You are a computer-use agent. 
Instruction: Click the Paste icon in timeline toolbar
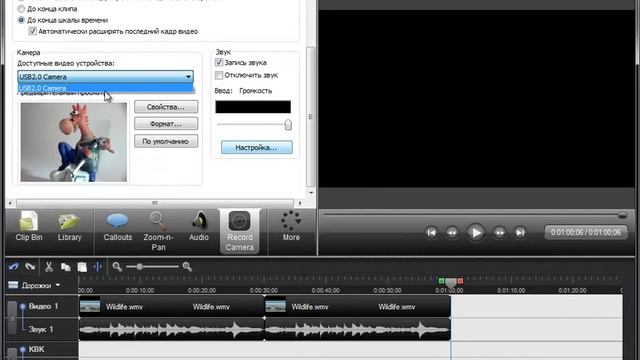click(x=82, y=267)
